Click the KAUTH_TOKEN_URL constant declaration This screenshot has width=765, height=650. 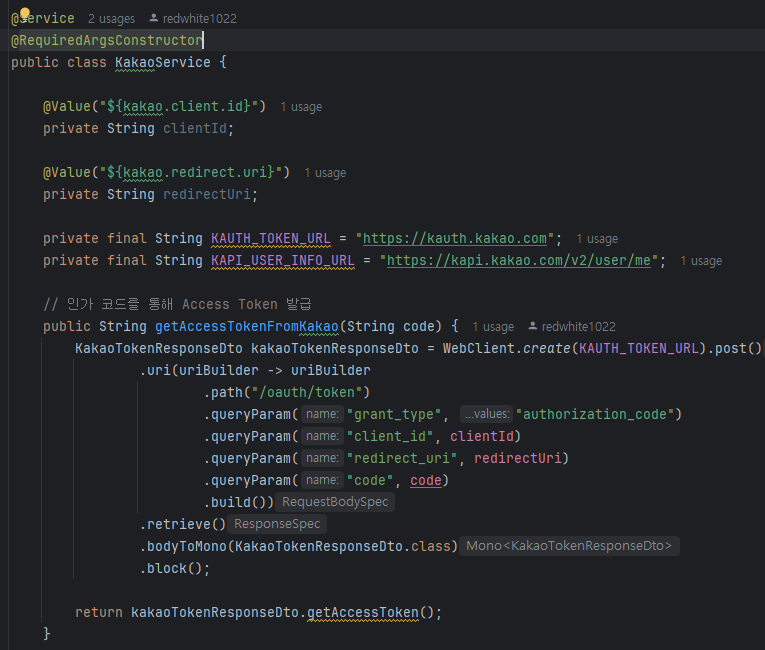271,239
